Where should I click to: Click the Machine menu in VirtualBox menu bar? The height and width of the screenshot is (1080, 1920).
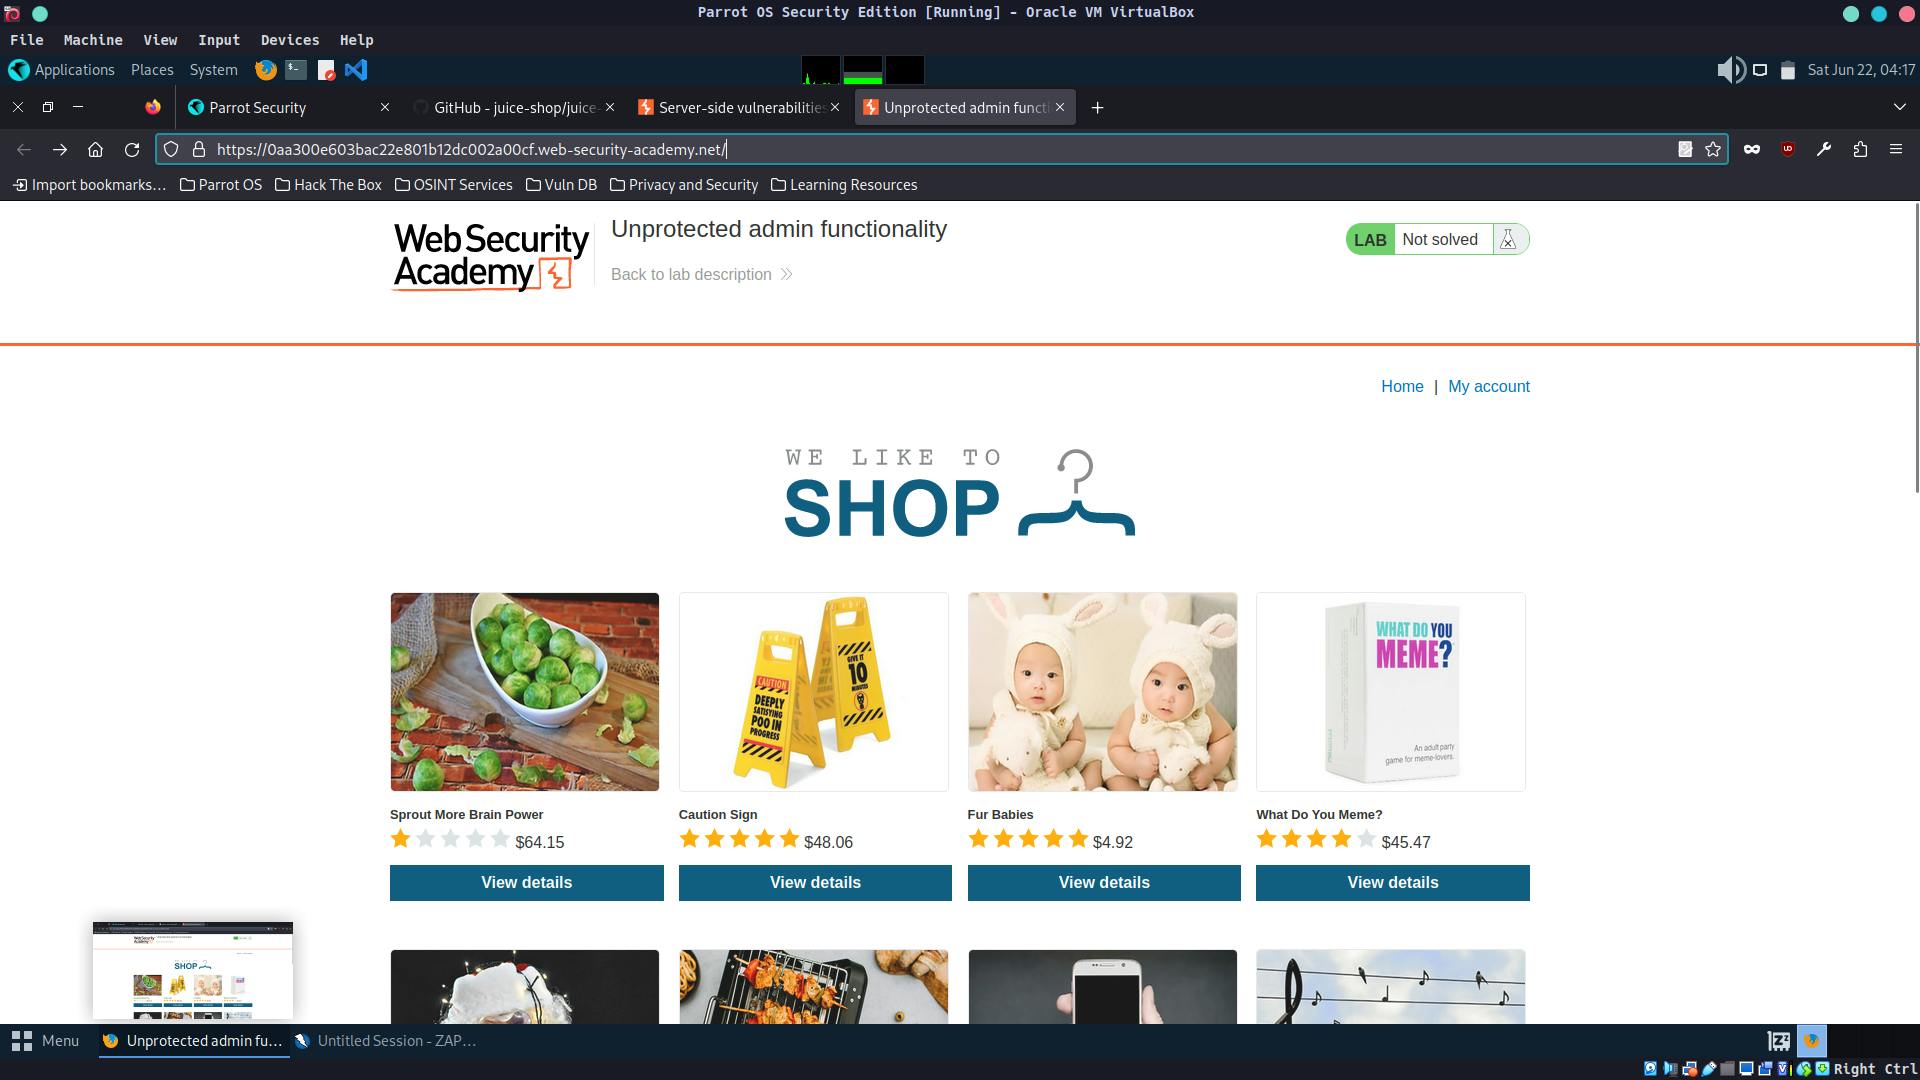pyautogui.click(x=92, y=40)
